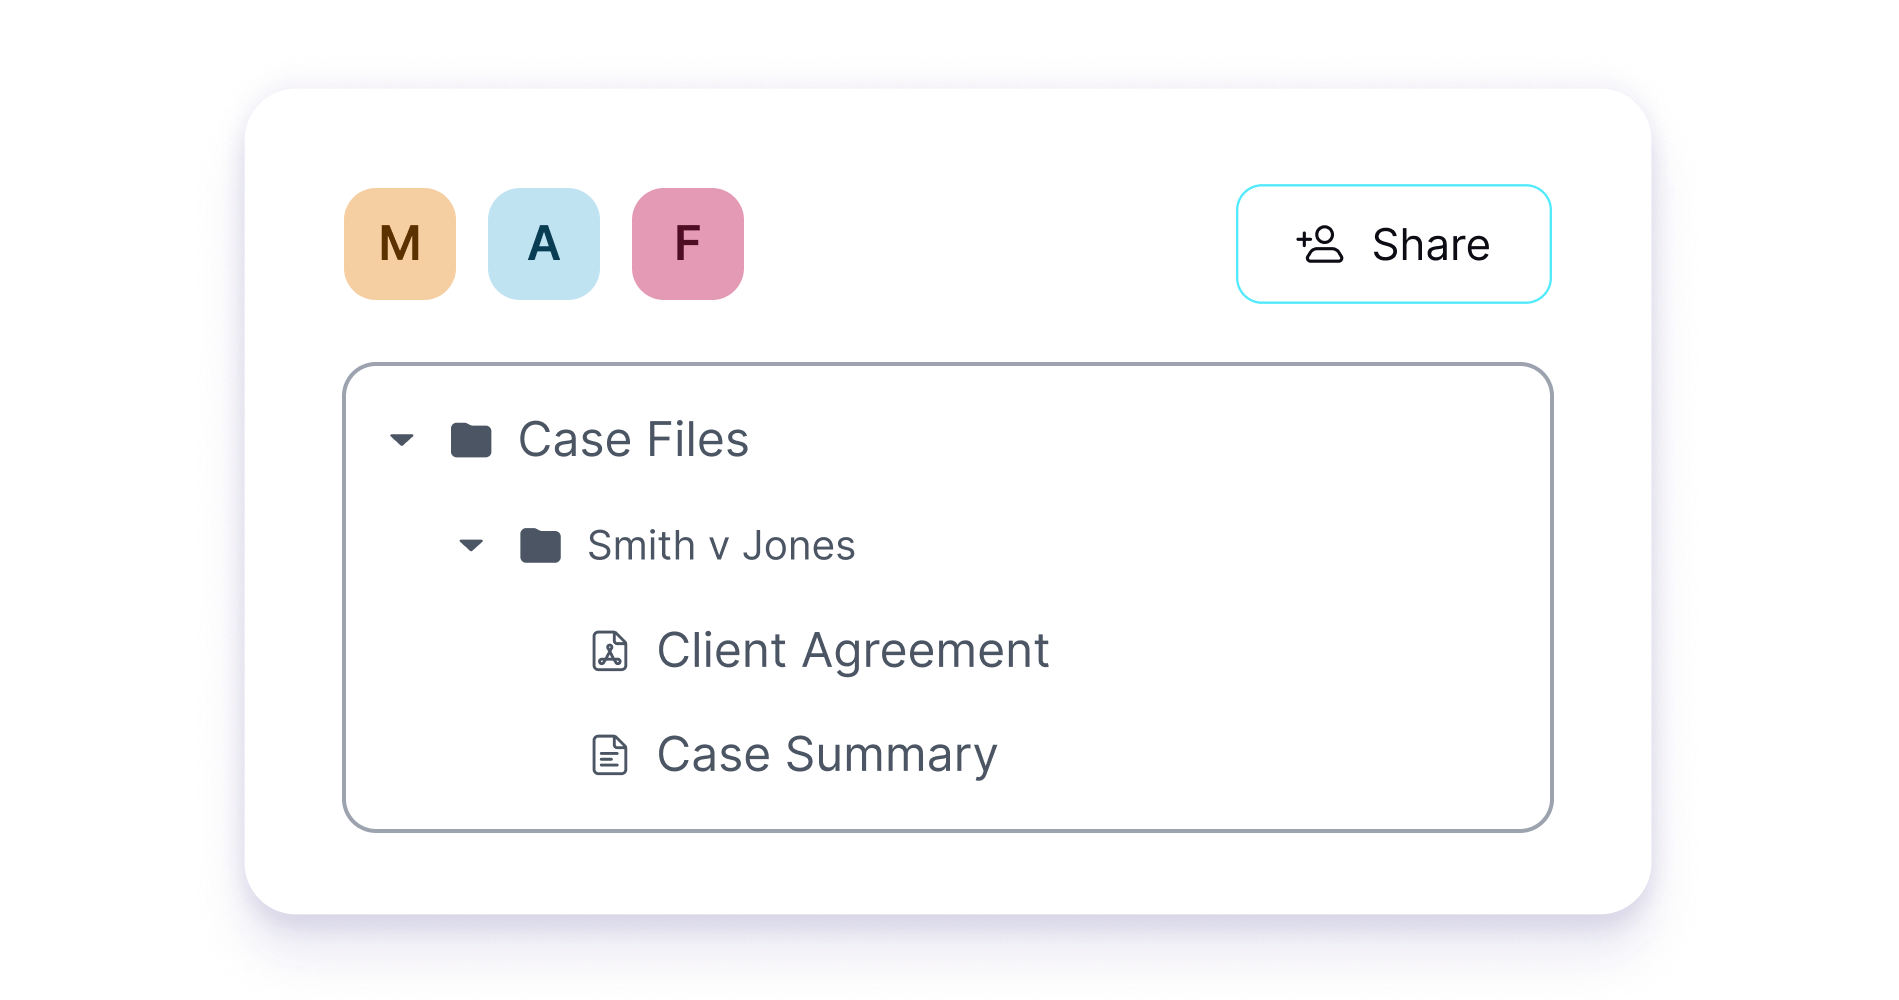Click the letter M in the orange avatar
Screen dimensions: 1899x1000
[x=400, y=244]
